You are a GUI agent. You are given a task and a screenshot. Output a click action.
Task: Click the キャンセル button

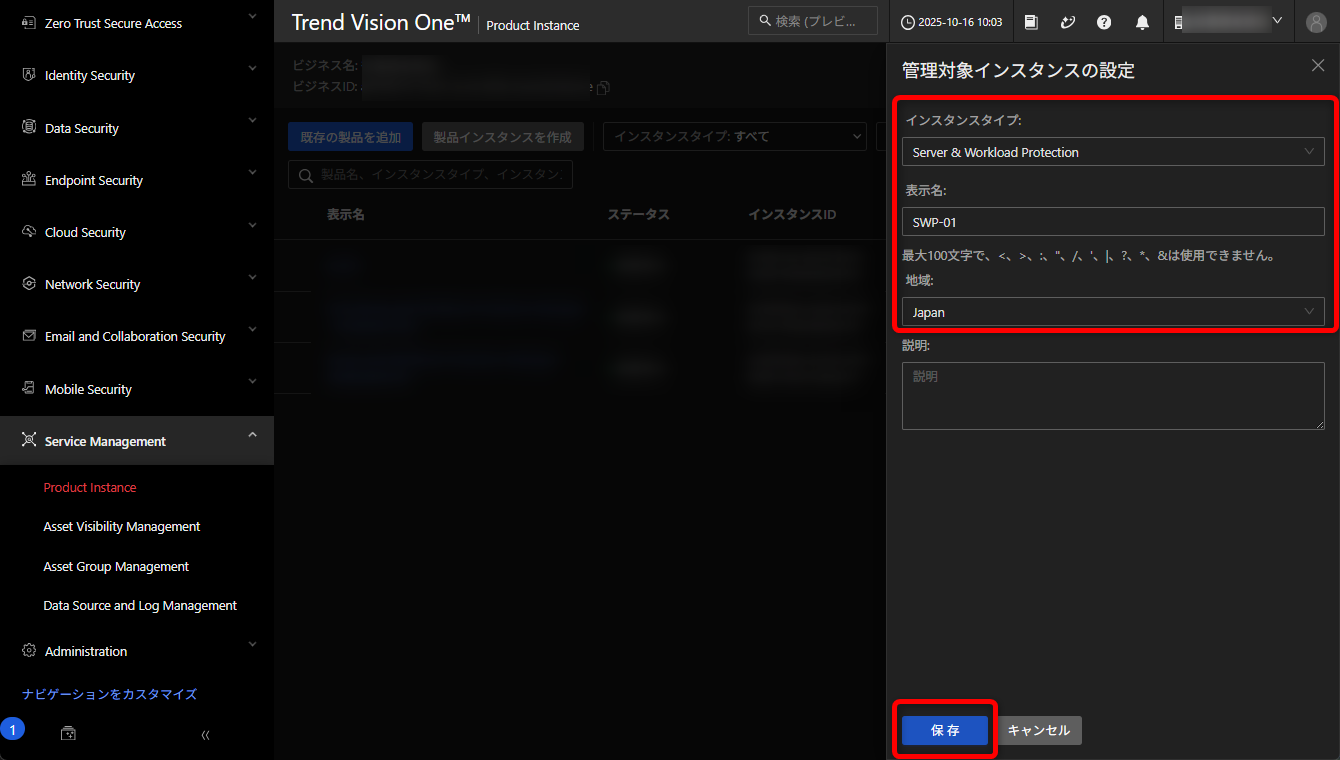pyautogui.click(x=1039, y=731)
